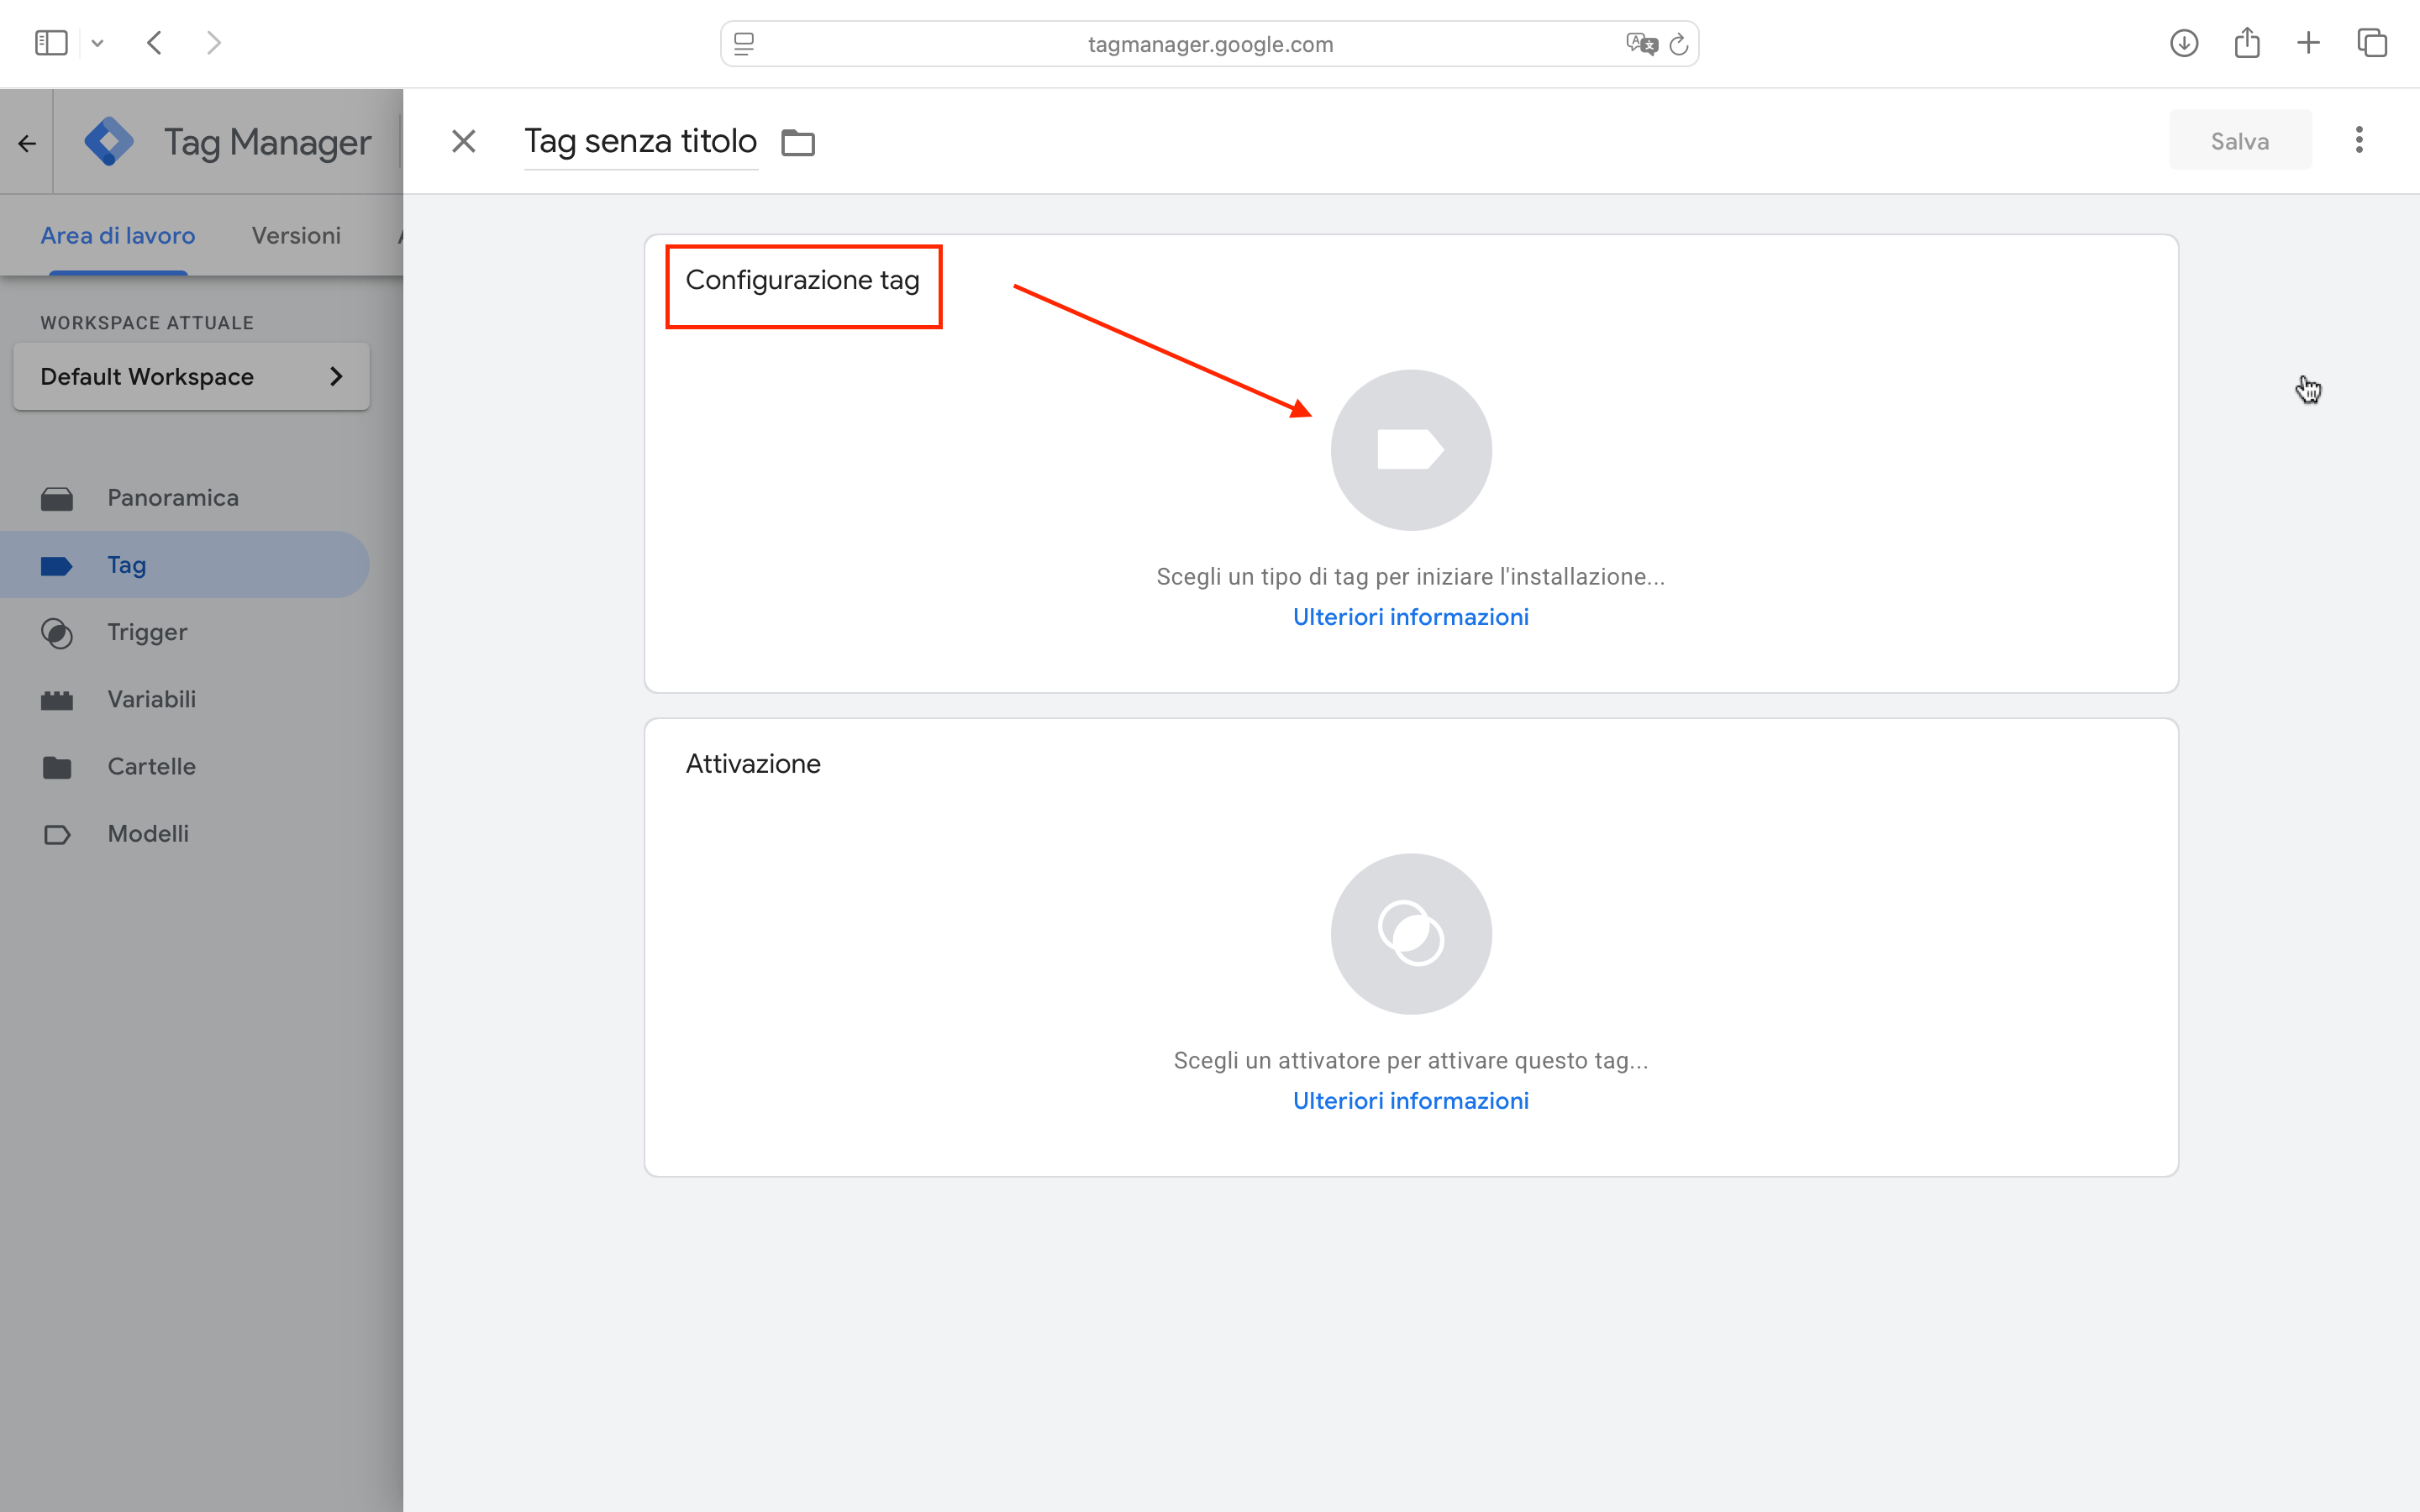Open the three-dot more options menu
This screenshot has height=1512, width=2420.
tap(2358, 140)
